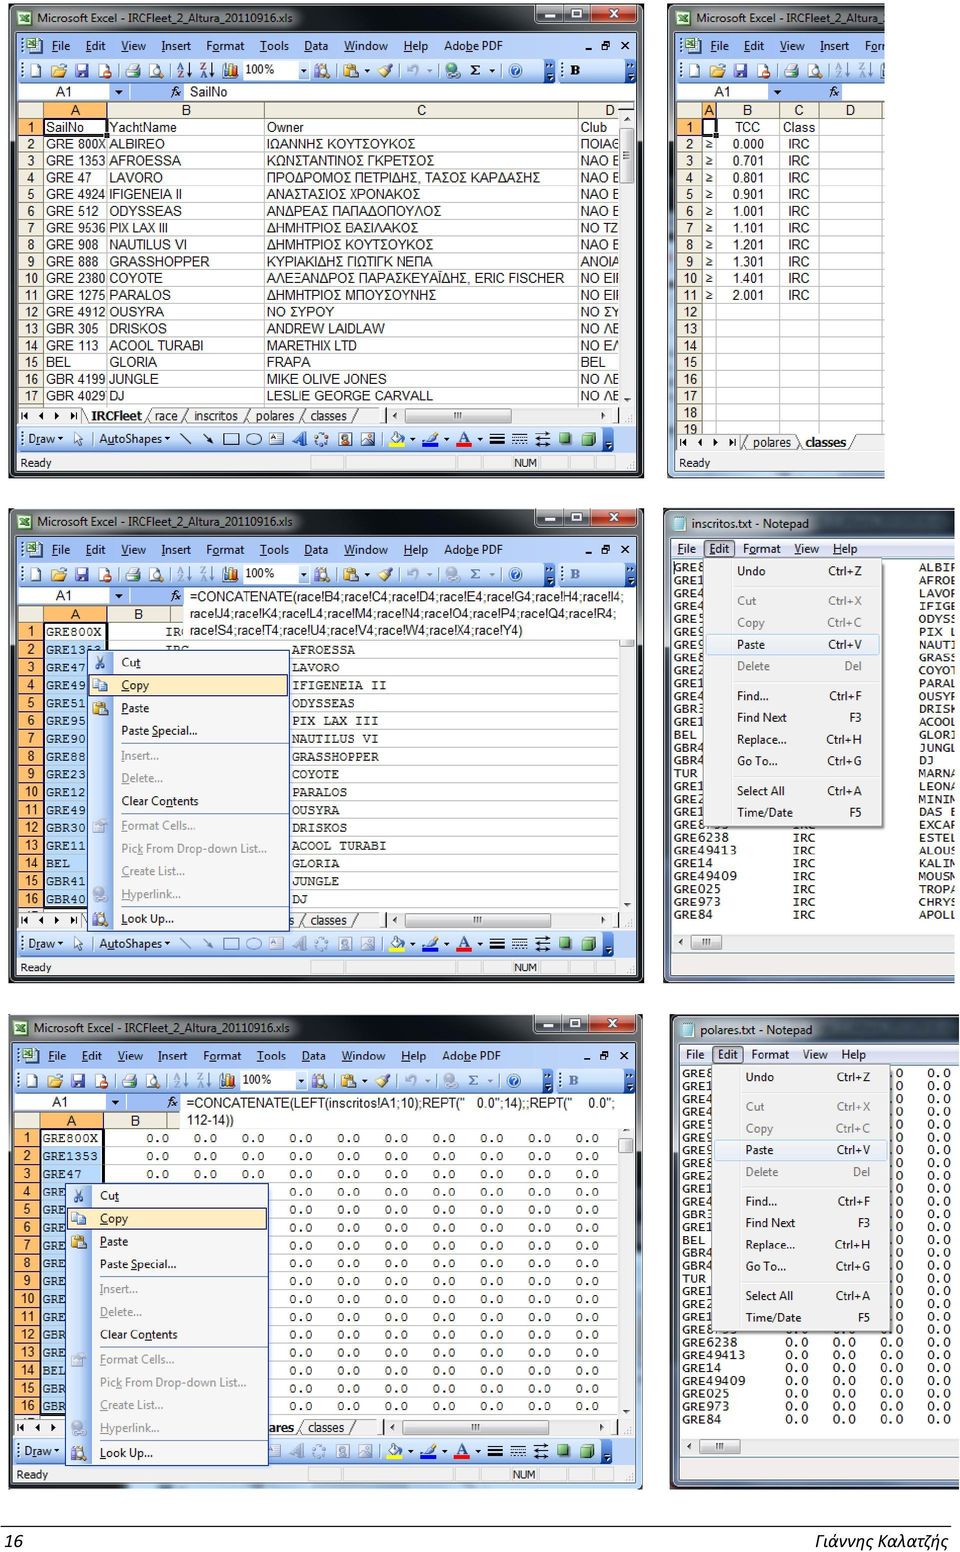
Task: Choose Clear Contents in the context menu of the REPT formula window
Action: pos(138,1334)
